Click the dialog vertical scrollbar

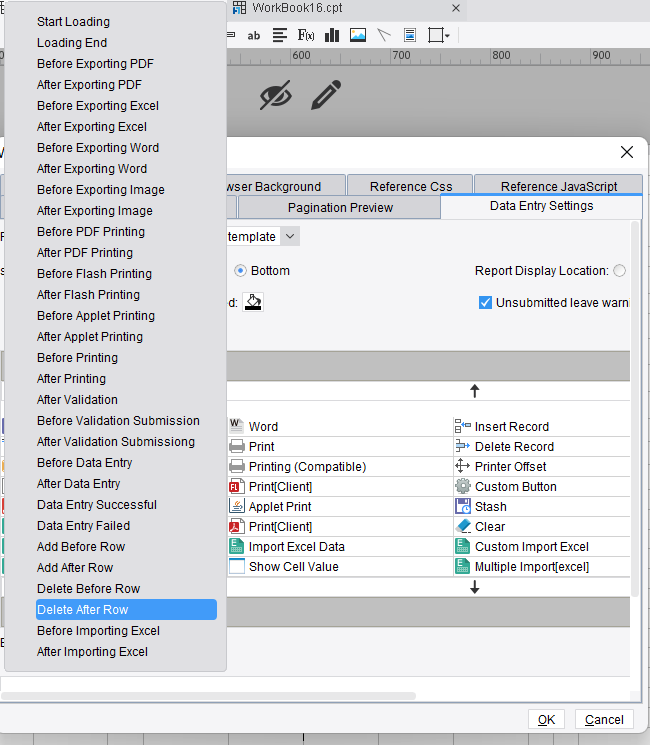coord(635,409)
